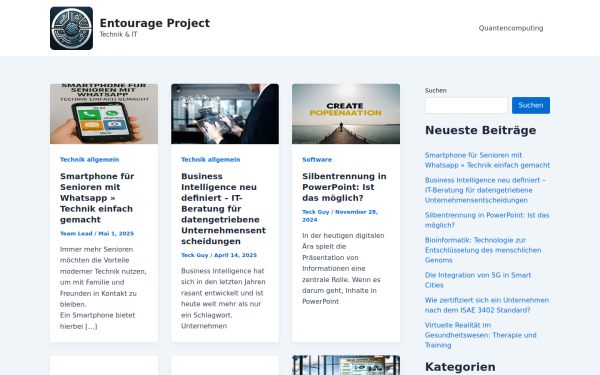Screen dimensions: 600x375
Task: Click the Mai 1, 2025 date
Action: pos(116,233)
